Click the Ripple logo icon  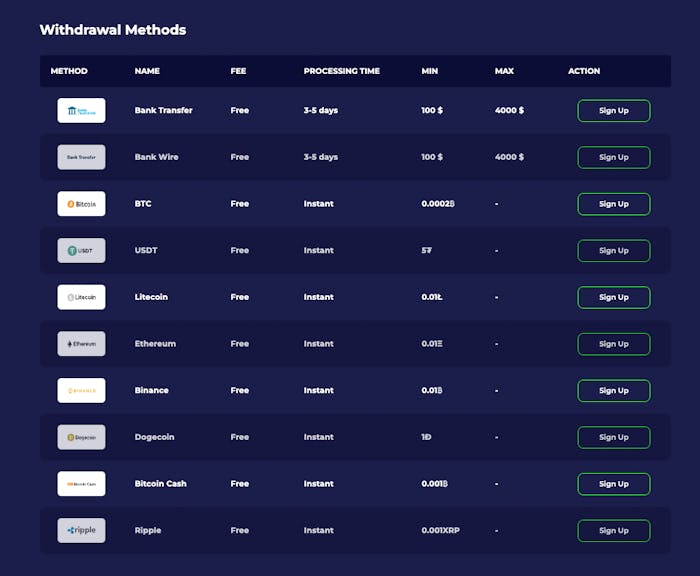[x=81, y=530]
